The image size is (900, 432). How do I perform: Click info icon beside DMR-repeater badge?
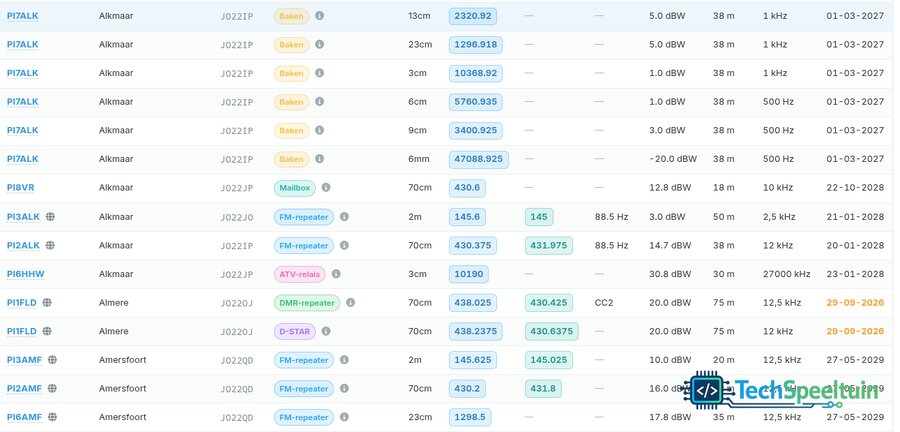pos(350,302)
